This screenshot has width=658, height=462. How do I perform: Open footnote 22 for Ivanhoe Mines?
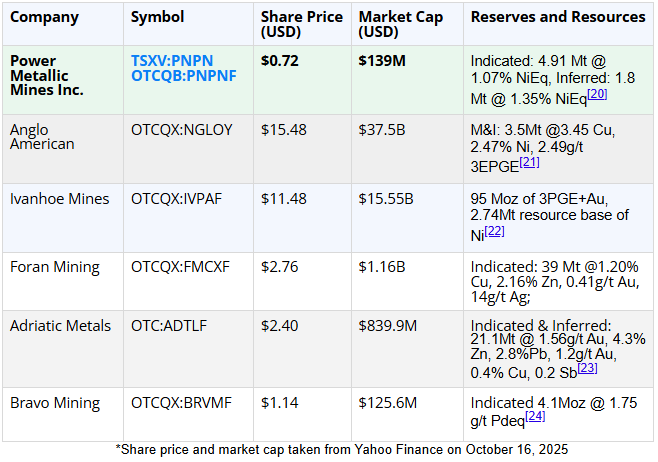click(494, 232)
